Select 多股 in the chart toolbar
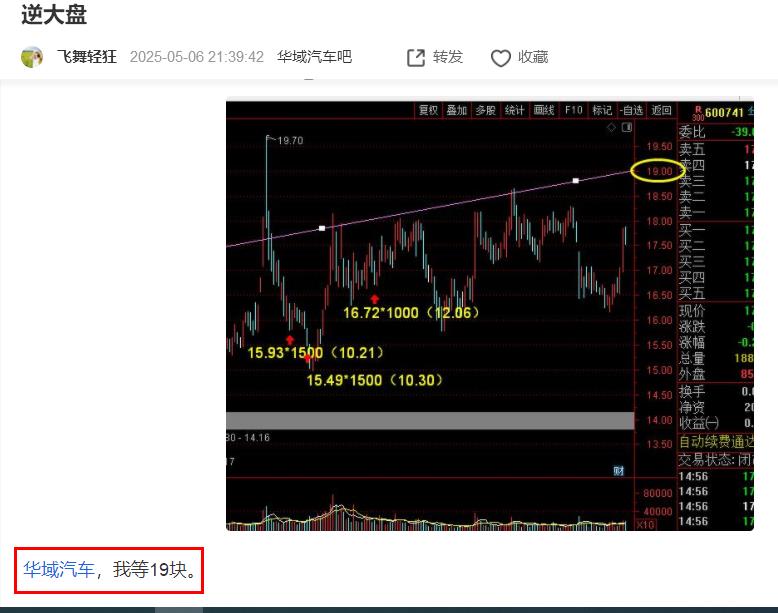The image size is (778, 613). point(486,110)
